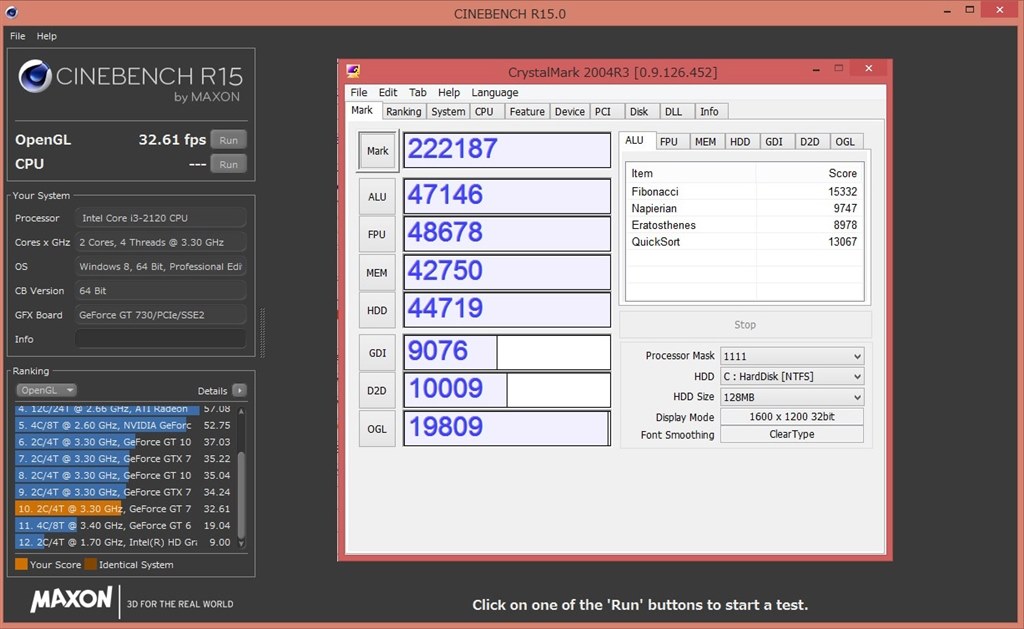Image resolution: width=1024 pixels, height=629 pixels.
Task: Select ranking entry 12 Intel HD Graphics
Action: (x=124, y=542)
